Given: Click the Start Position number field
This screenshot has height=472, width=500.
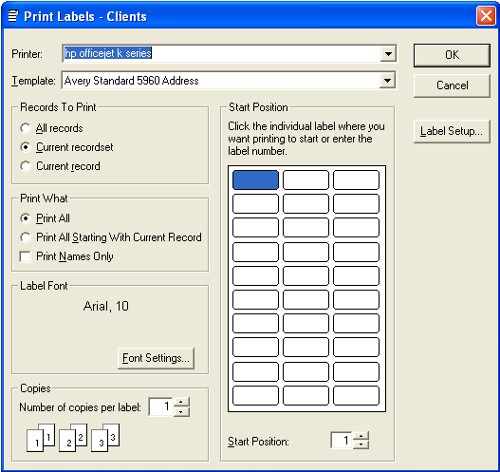Looking at the screenshot, I should click(x=342, y=440).
